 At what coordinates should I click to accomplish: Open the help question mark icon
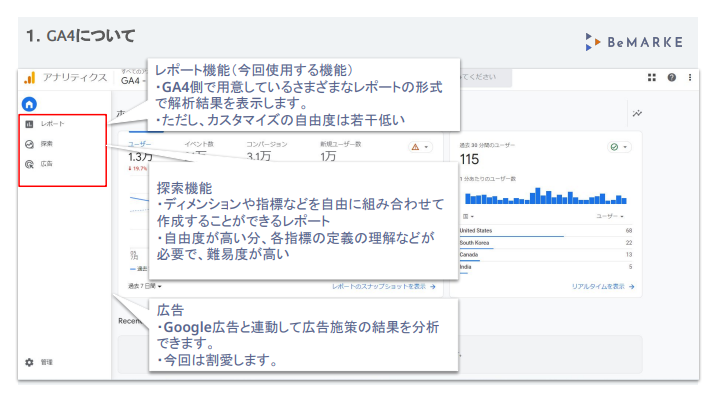click(x=671, y=78)
